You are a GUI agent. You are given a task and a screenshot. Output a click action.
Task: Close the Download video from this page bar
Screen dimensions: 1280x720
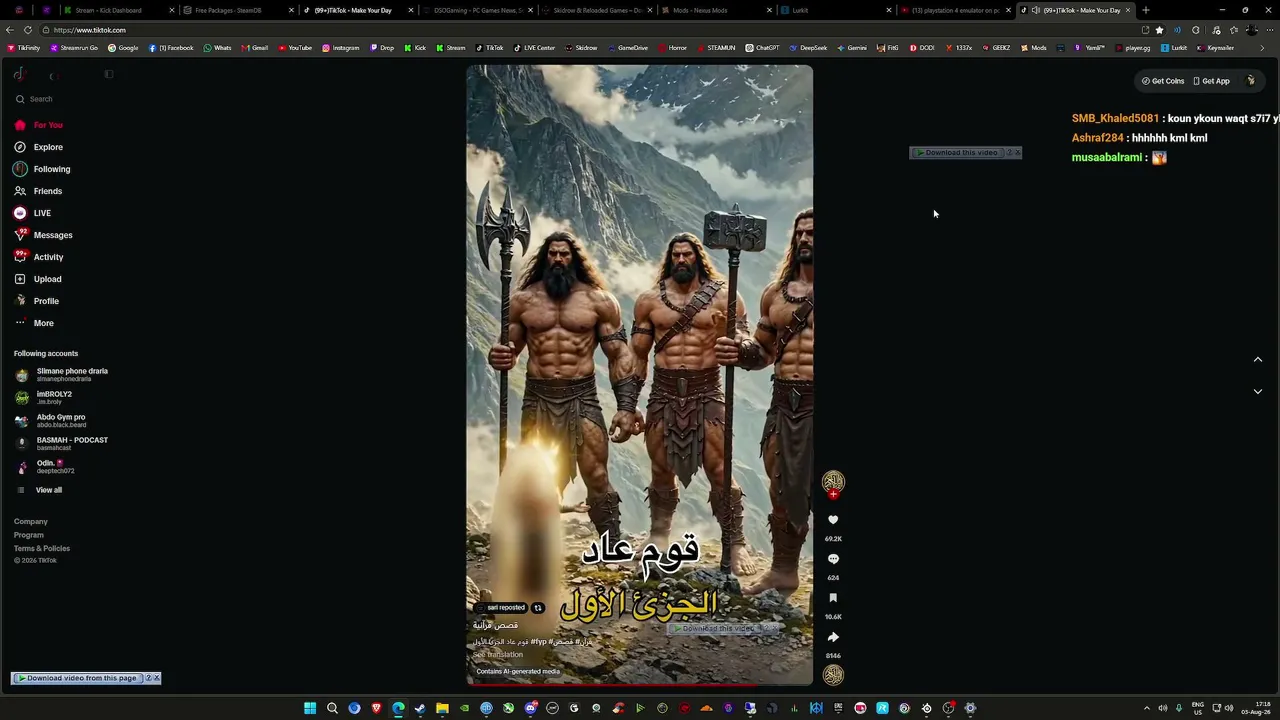tap(157, 678)
